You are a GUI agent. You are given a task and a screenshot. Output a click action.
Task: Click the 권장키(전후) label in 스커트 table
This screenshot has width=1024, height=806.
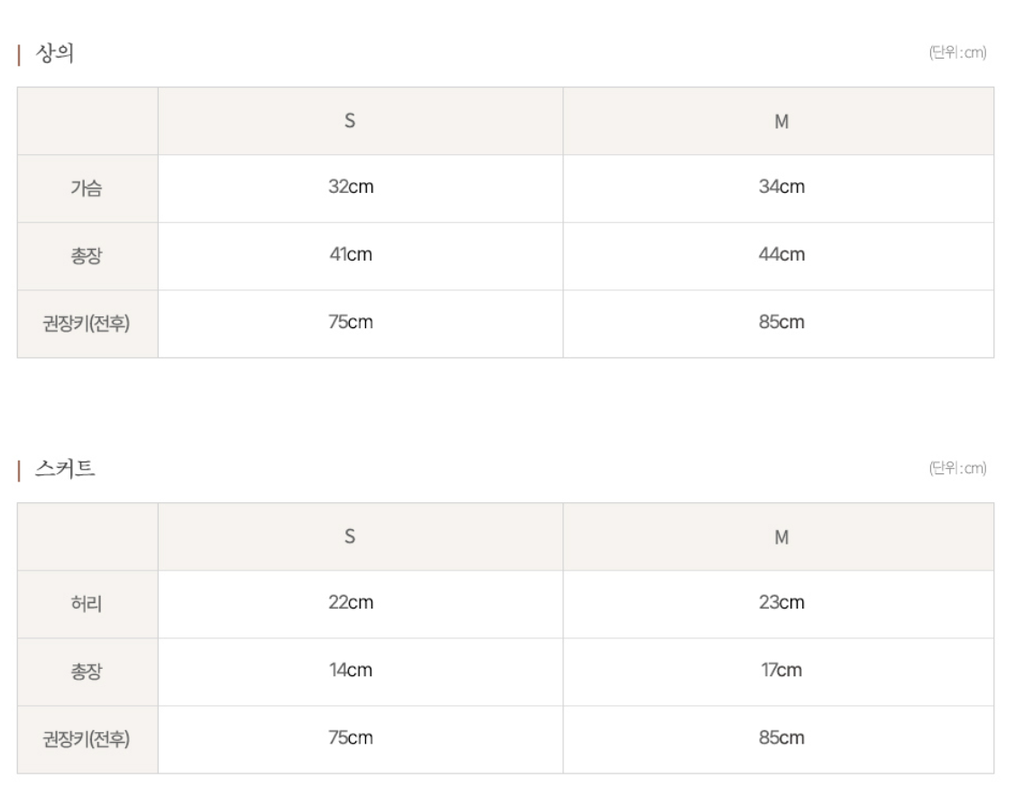click(86, 739)
